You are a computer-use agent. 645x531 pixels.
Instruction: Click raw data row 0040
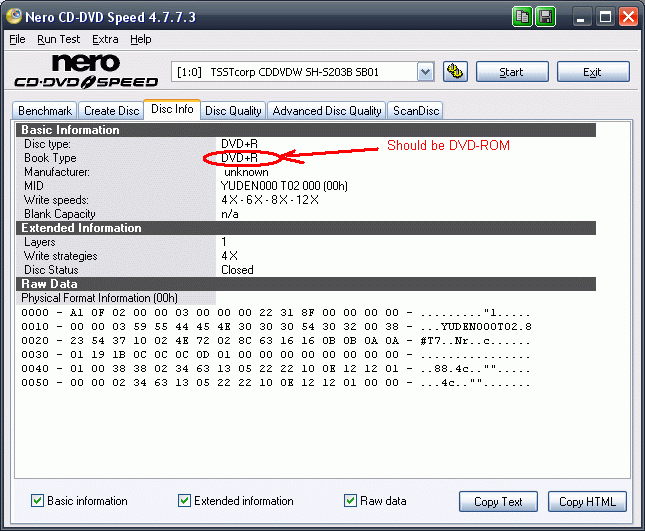pos(276,369)
